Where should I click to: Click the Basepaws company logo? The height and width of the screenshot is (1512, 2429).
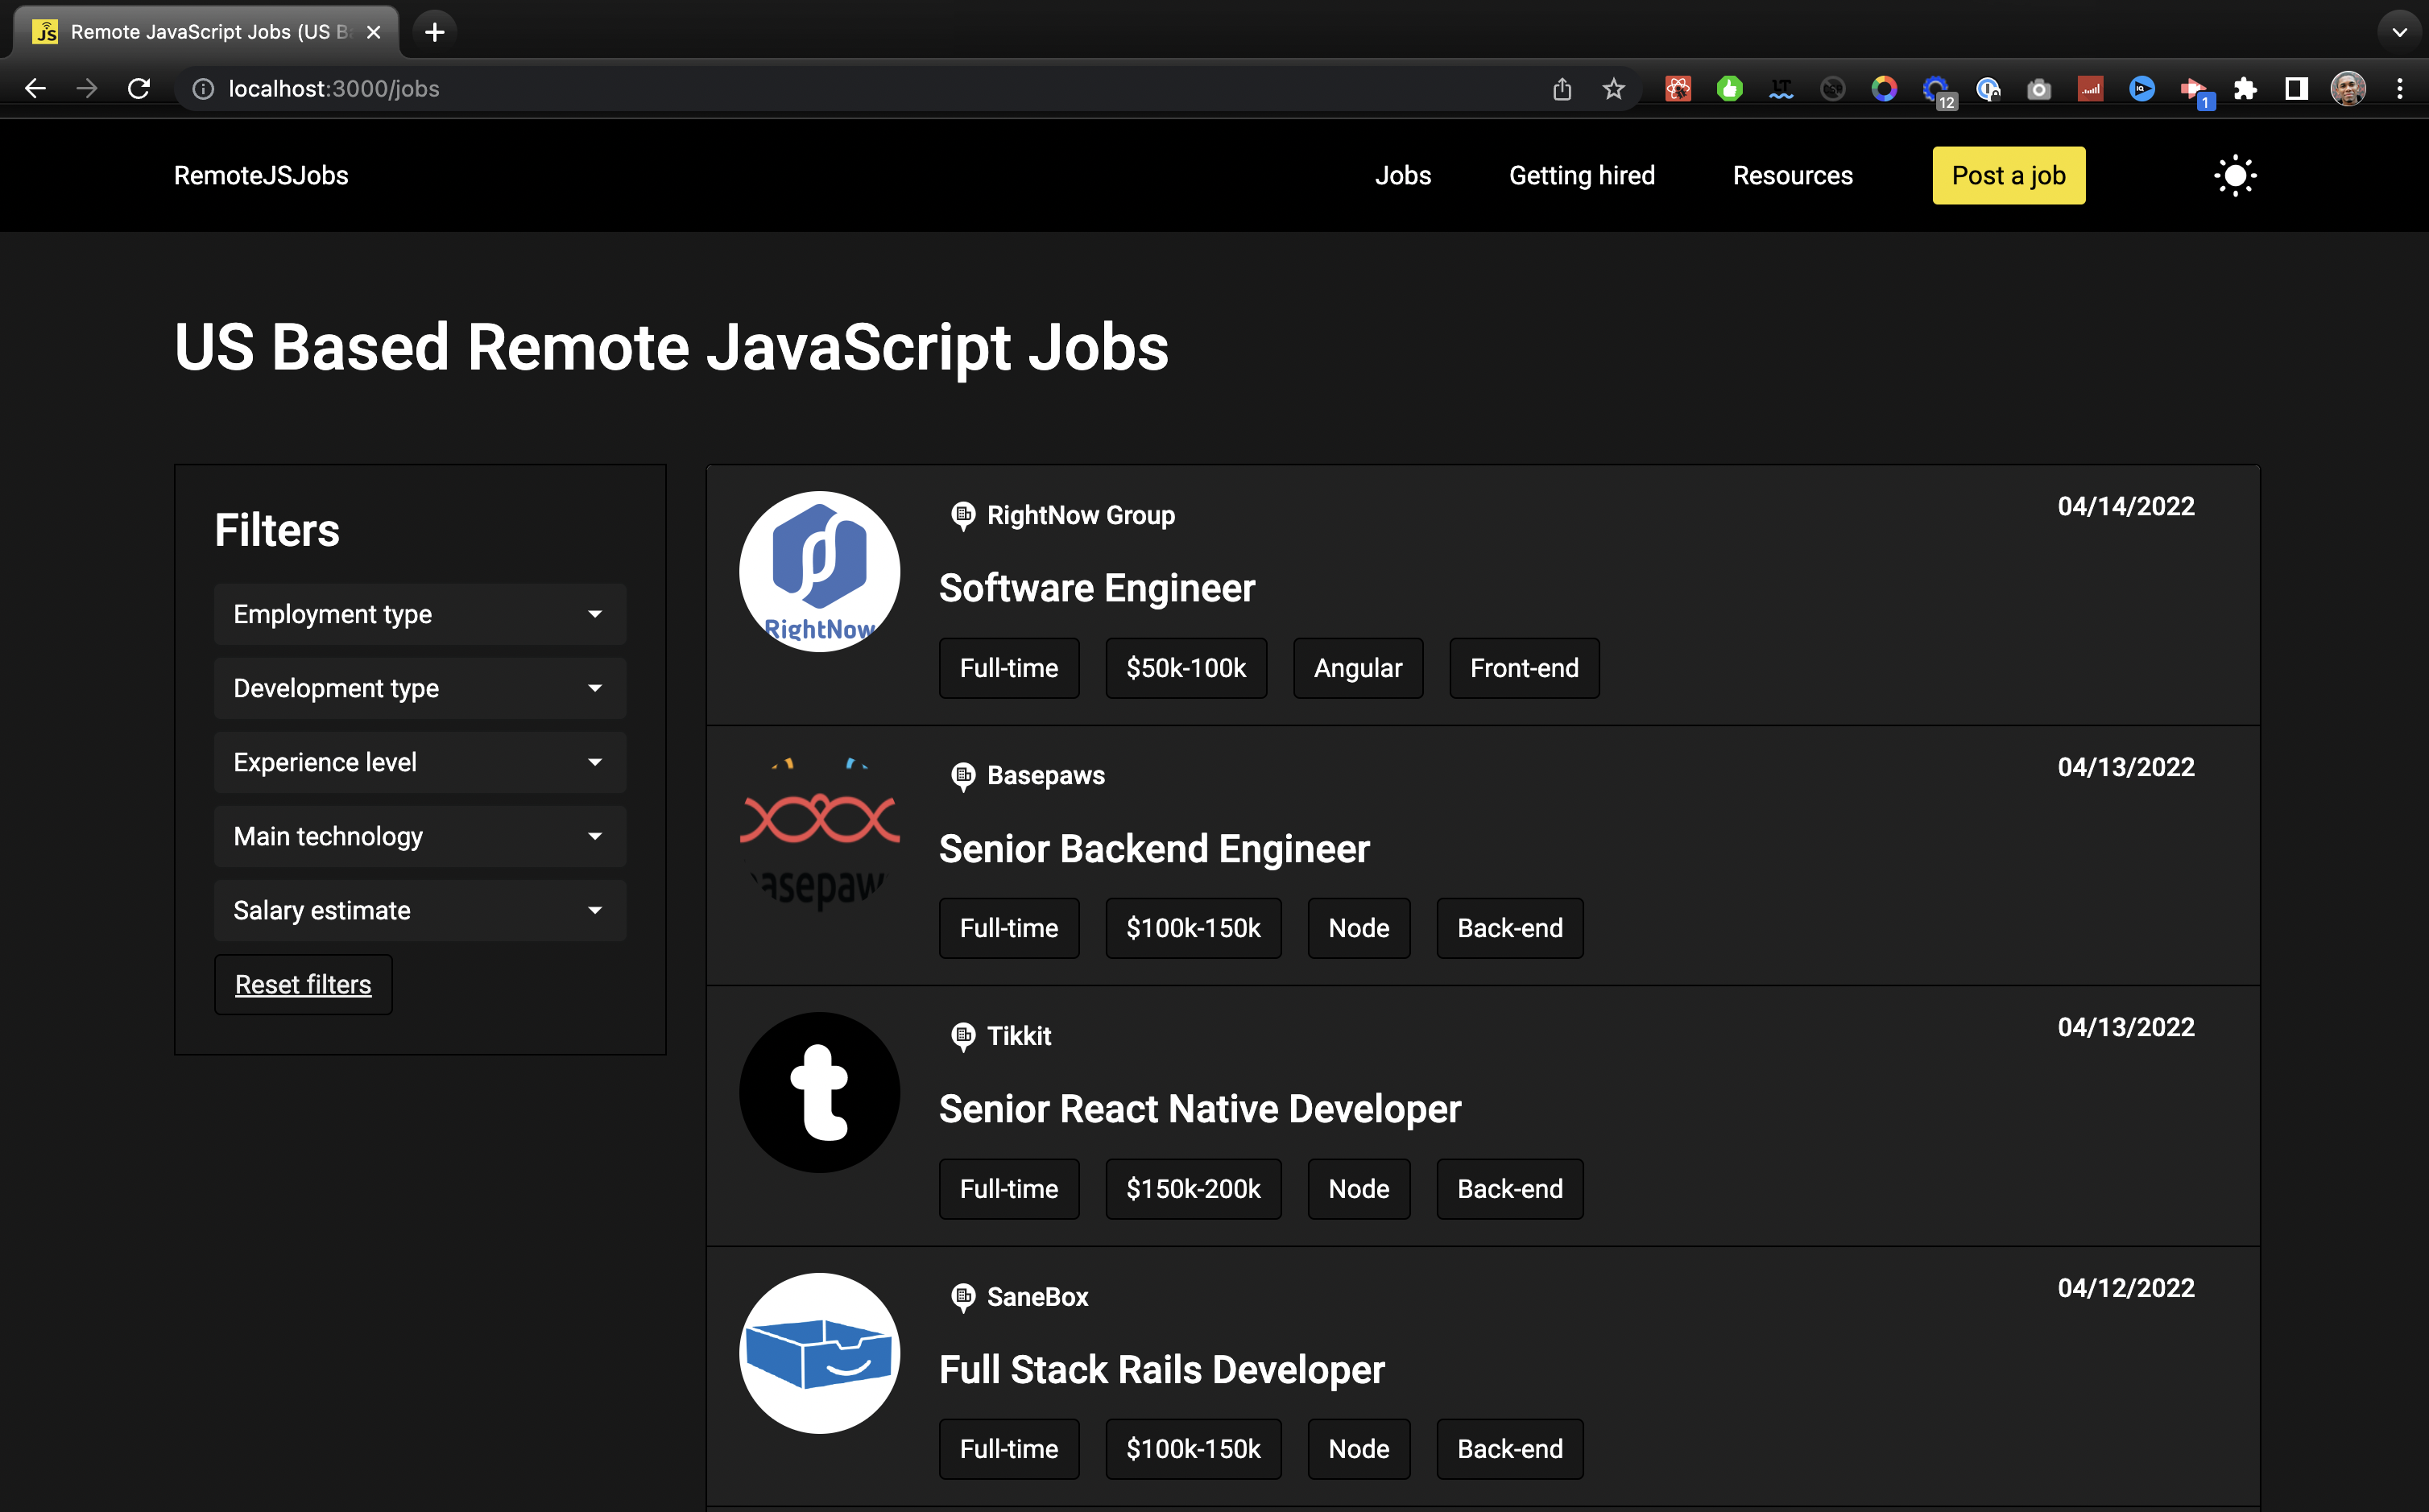819,832
